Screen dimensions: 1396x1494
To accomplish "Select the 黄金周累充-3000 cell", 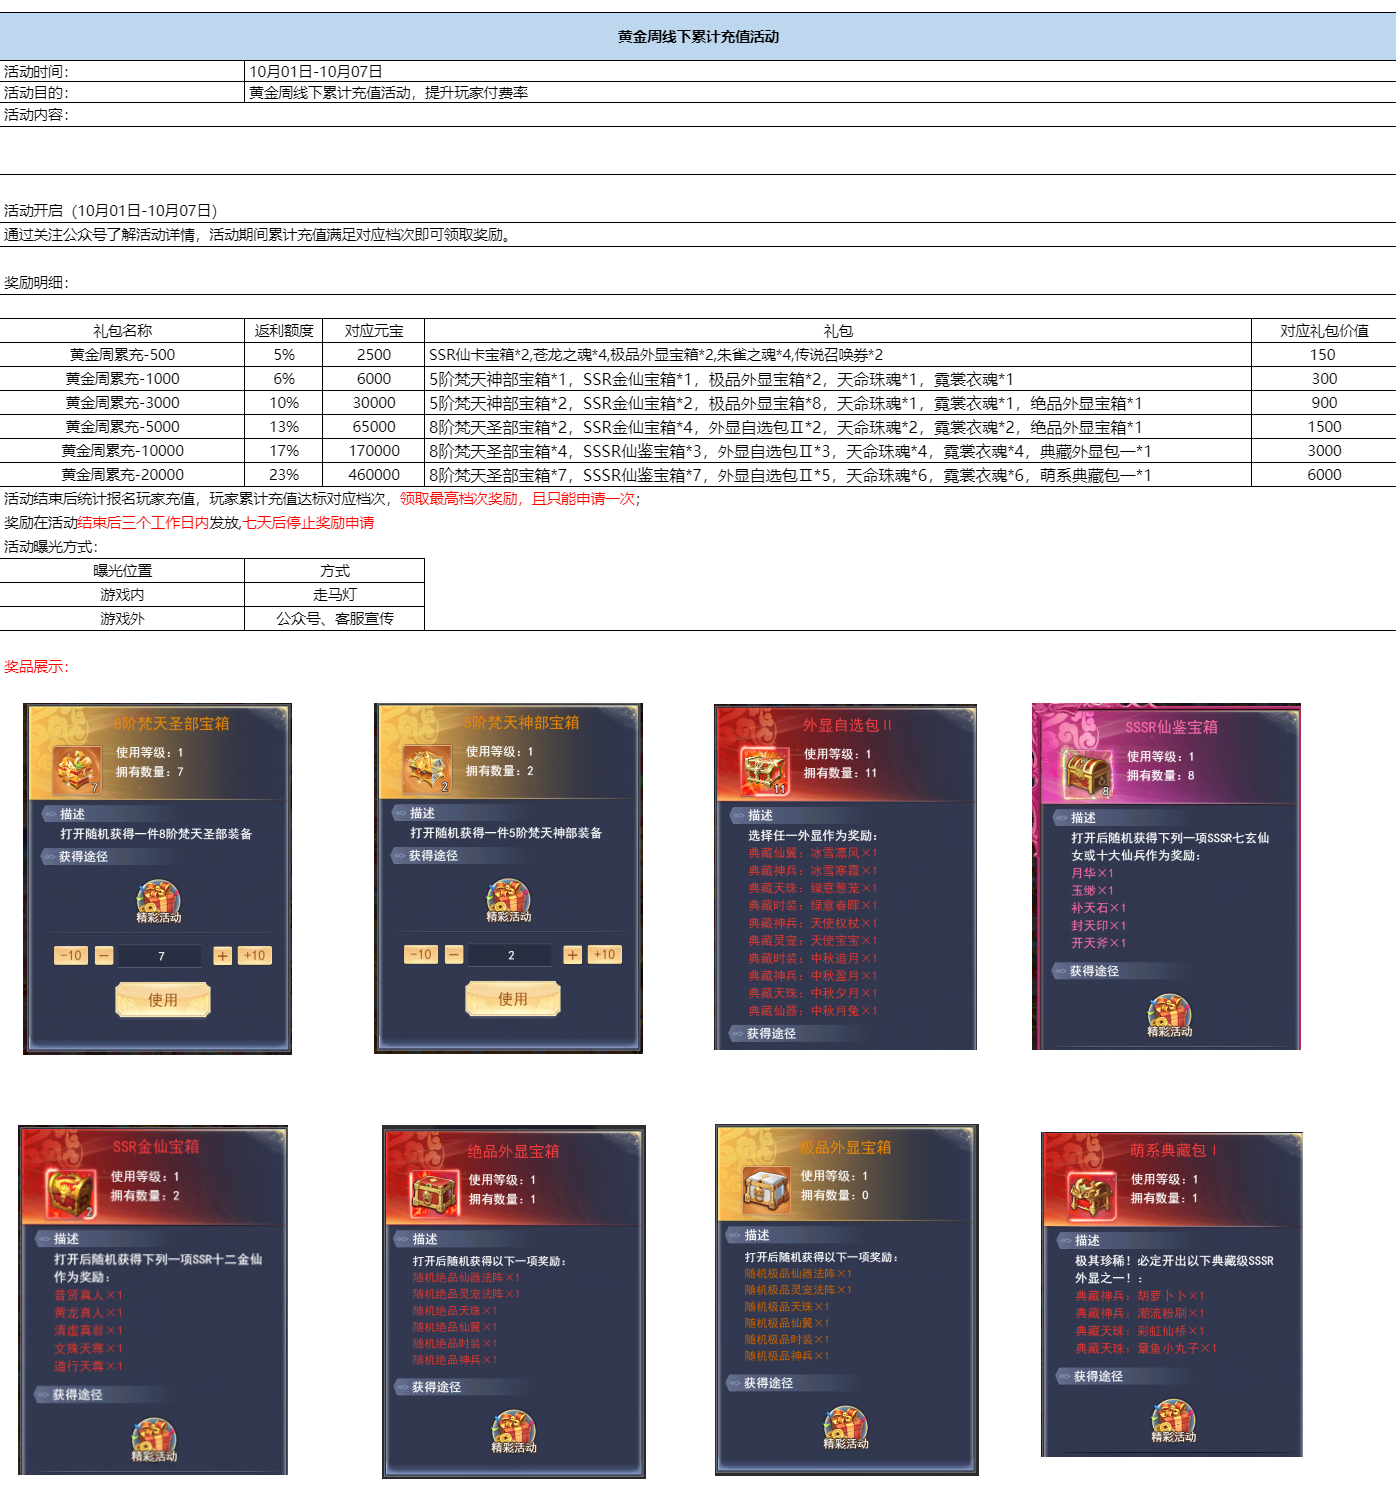I will 122,402.
